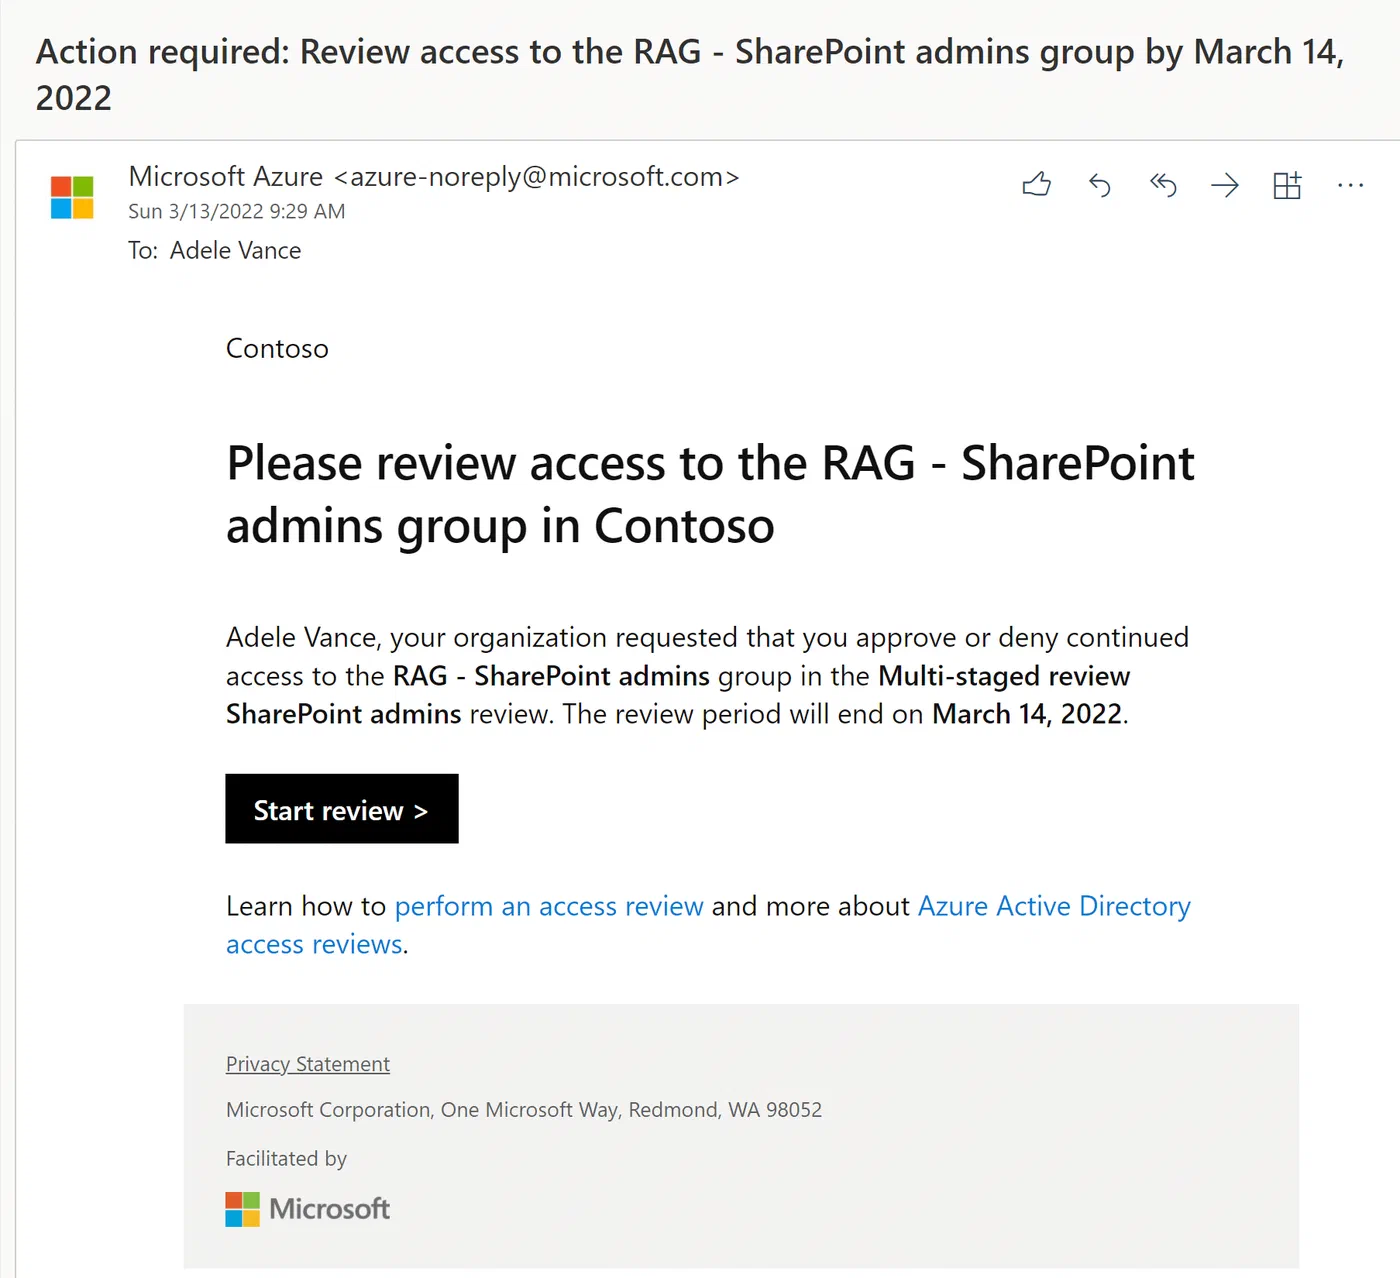Click the Microsoft logo in footer
The image size is (1400, 1278).
308,1209
